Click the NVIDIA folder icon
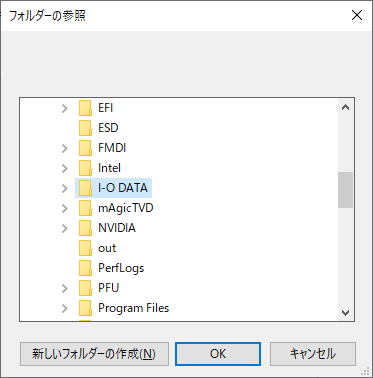Image resolution: width=373 pixels, height=378 pixels. (x=85, y=228)
